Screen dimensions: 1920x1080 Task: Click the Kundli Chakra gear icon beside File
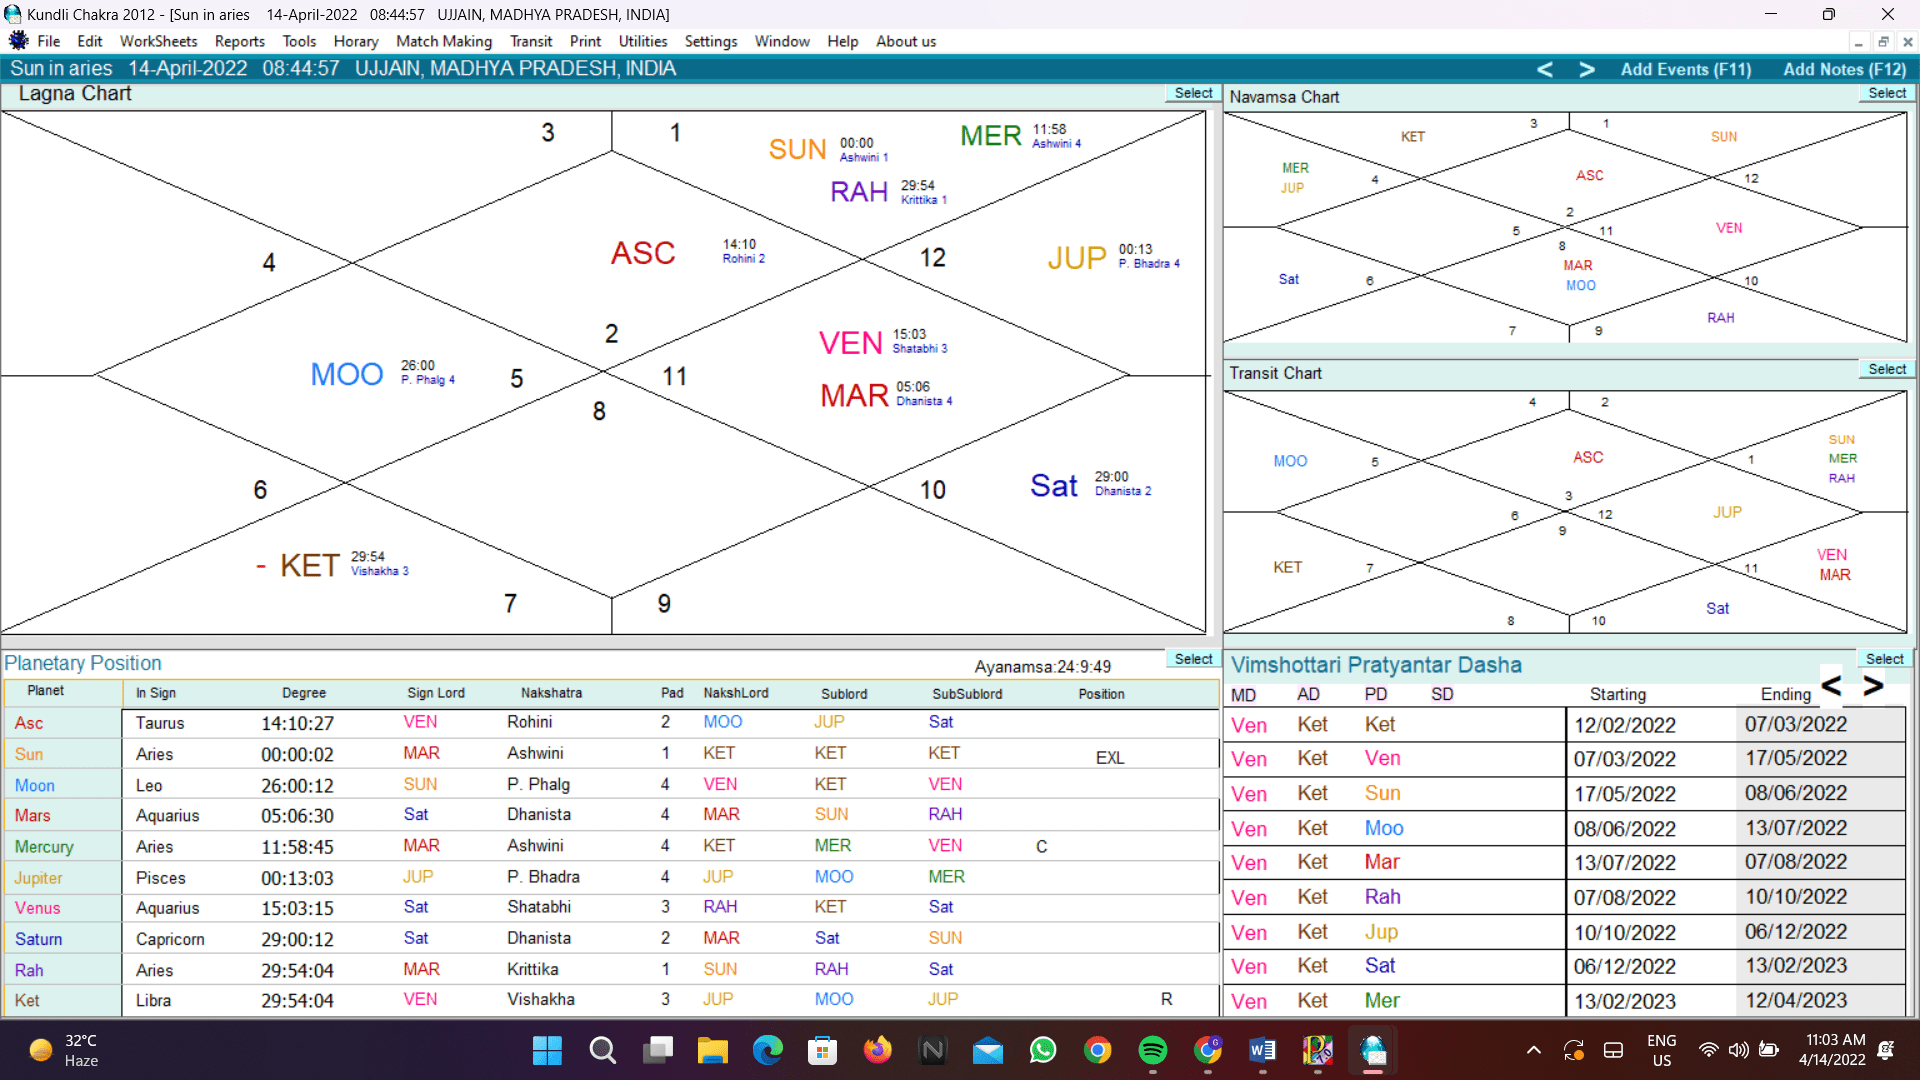point(18,41)
